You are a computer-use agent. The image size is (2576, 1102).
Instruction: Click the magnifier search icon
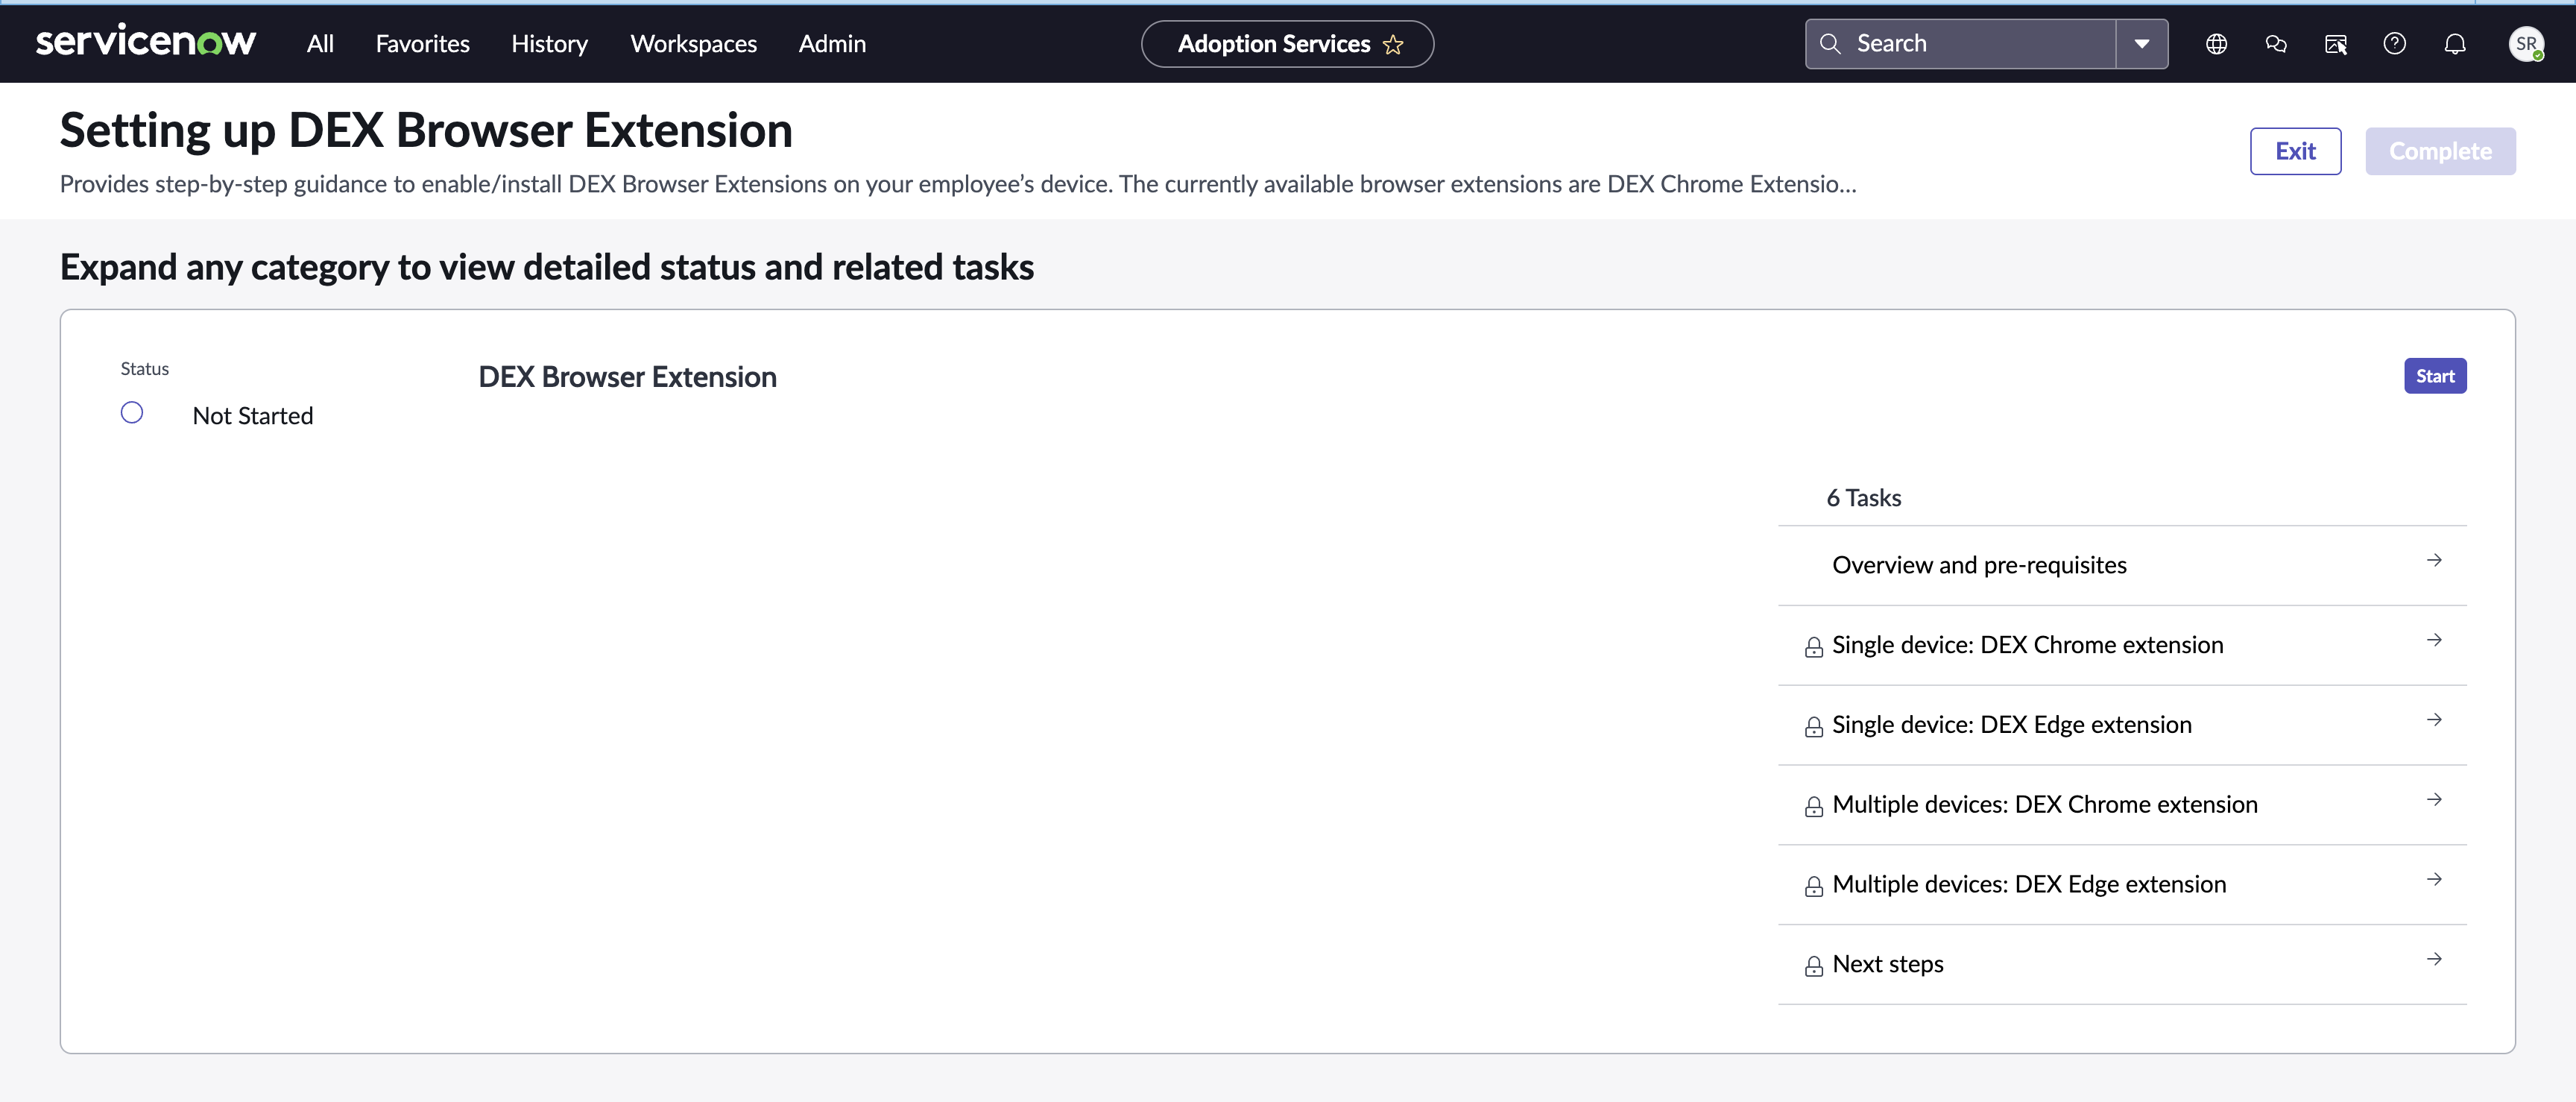point(1830,44)
